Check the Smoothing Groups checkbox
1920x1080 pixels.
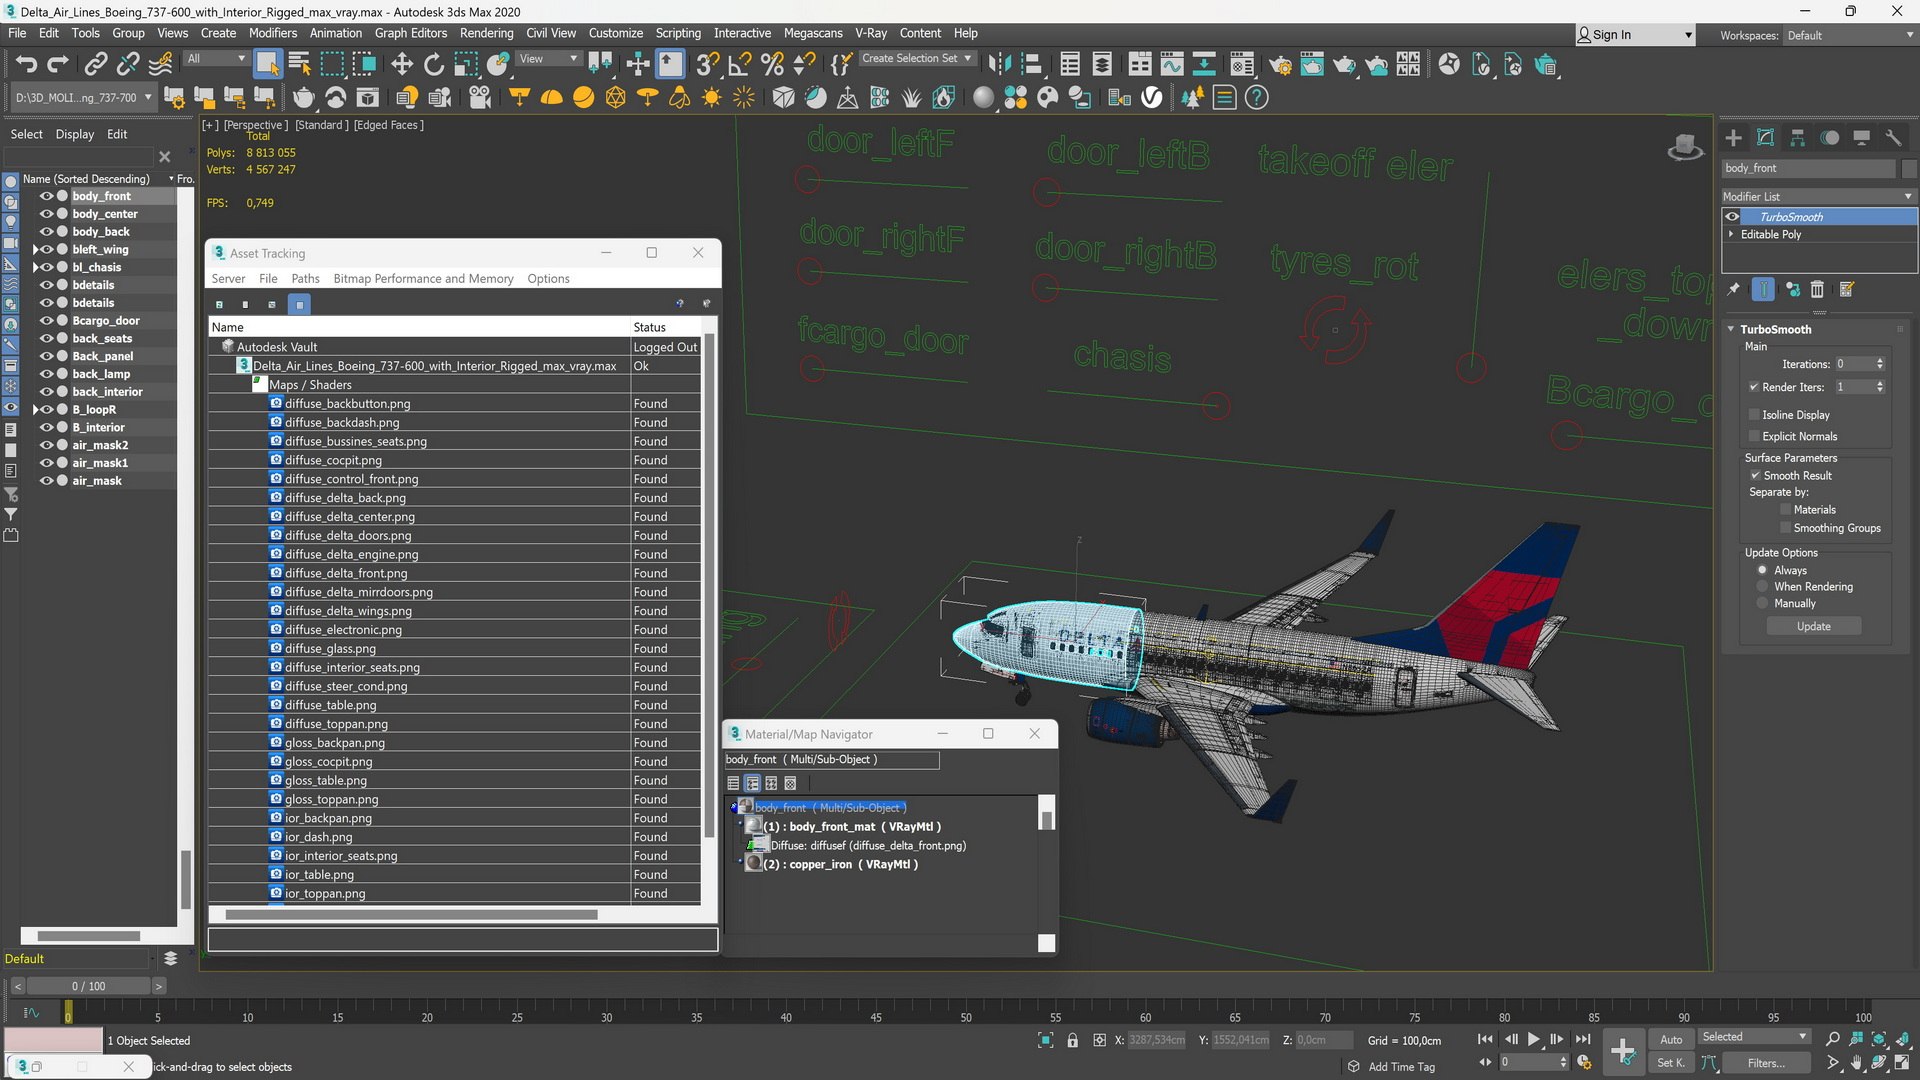pos(1785,527)
